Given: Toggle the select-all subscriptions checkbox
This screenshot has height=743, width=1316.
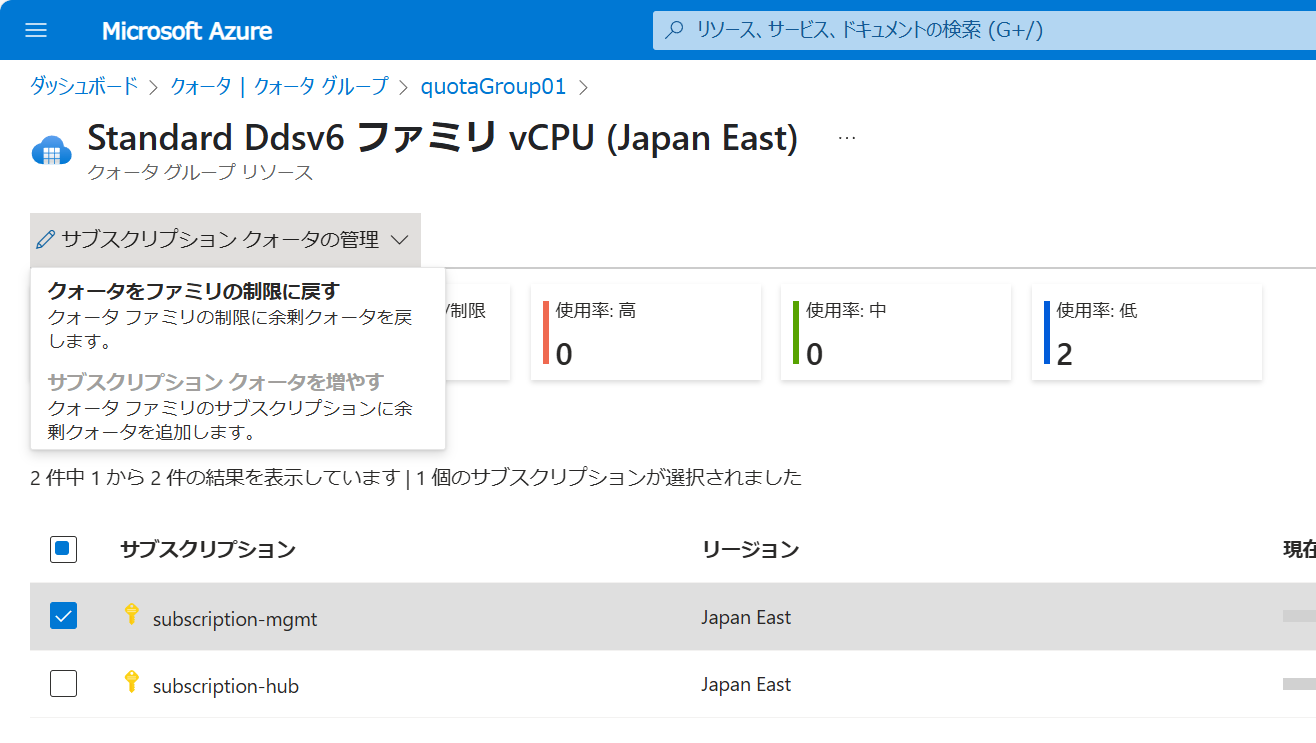Looking at the screenshot, I should (x=64, y=549).
